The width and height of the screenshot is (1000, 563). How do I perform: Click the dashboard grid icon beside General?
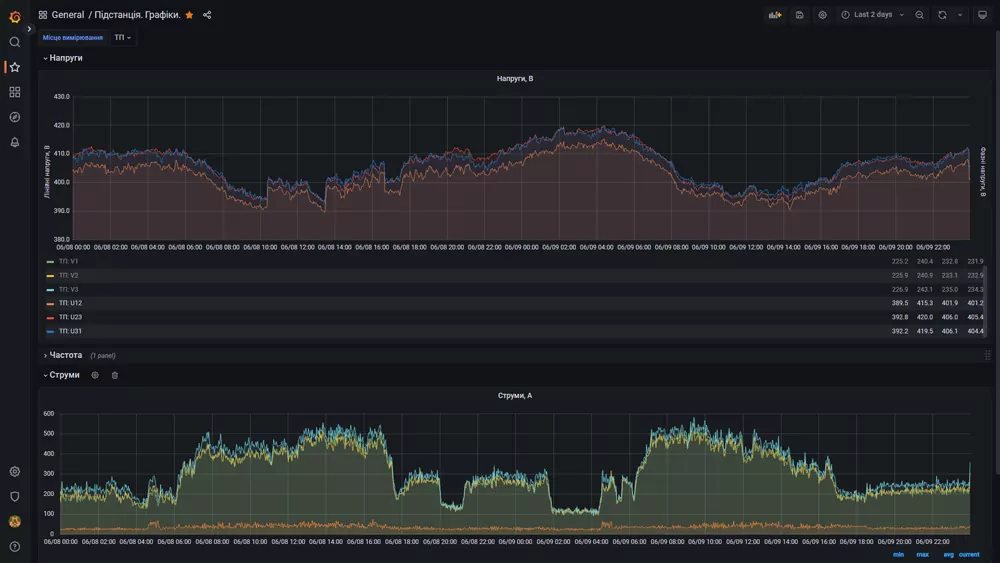click(x=43, y=15)
